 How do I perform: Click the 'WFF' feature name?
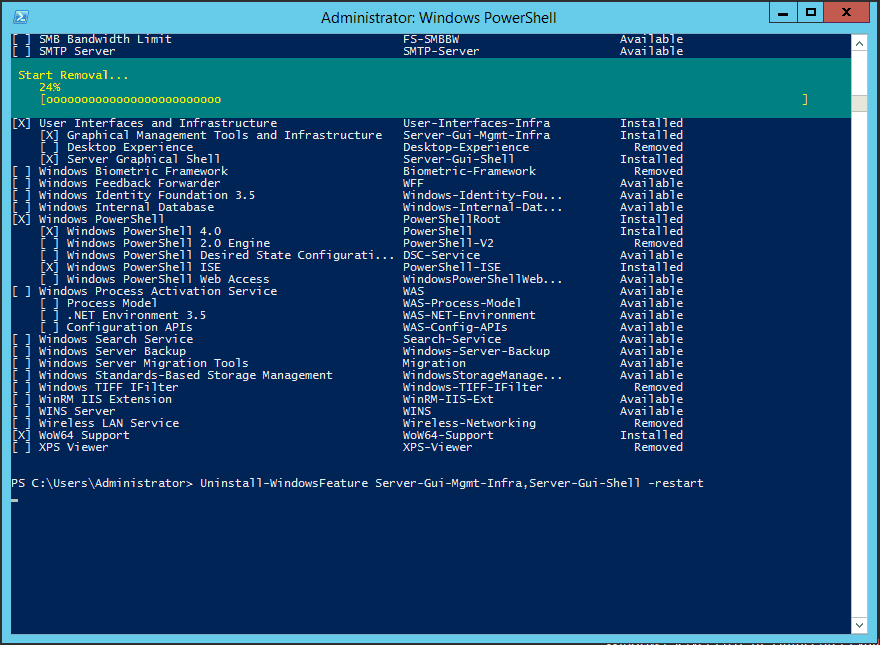point(414,183)
